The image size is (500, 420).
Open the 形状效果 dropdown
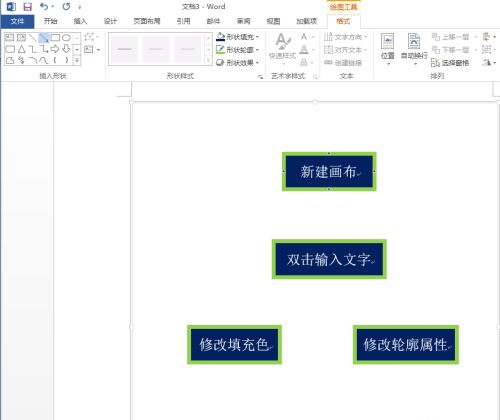click(237, 62)
